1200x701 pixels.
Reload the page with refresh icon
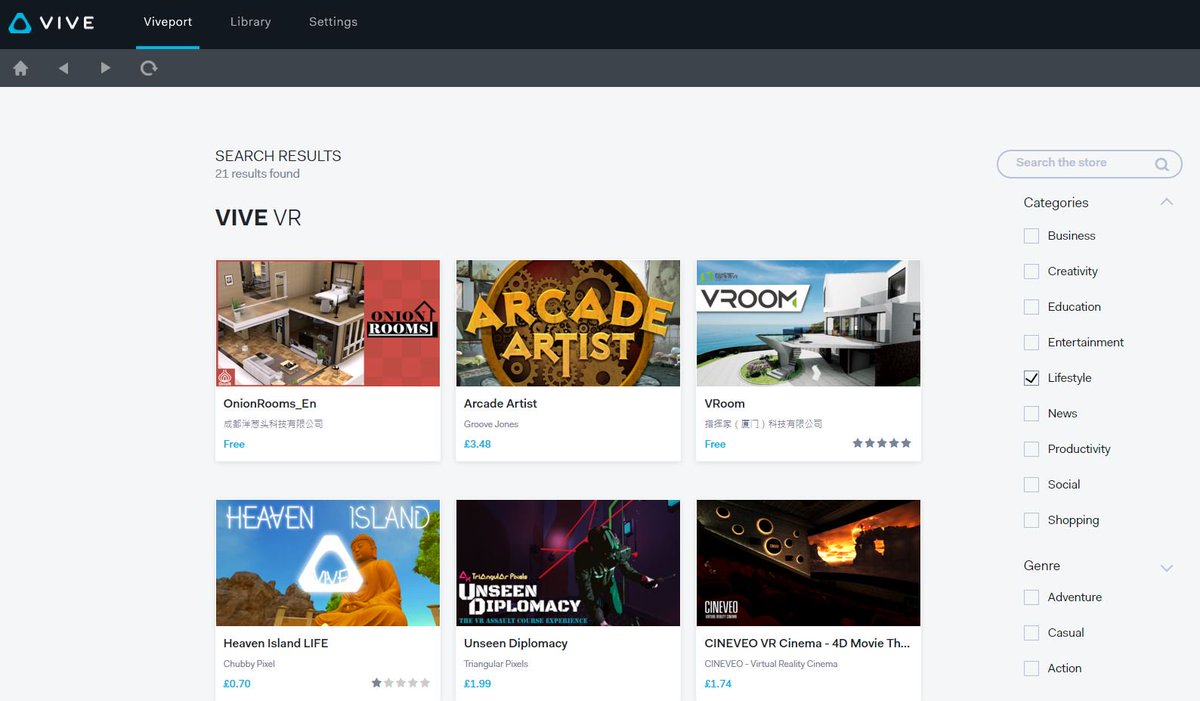[149, 69]
